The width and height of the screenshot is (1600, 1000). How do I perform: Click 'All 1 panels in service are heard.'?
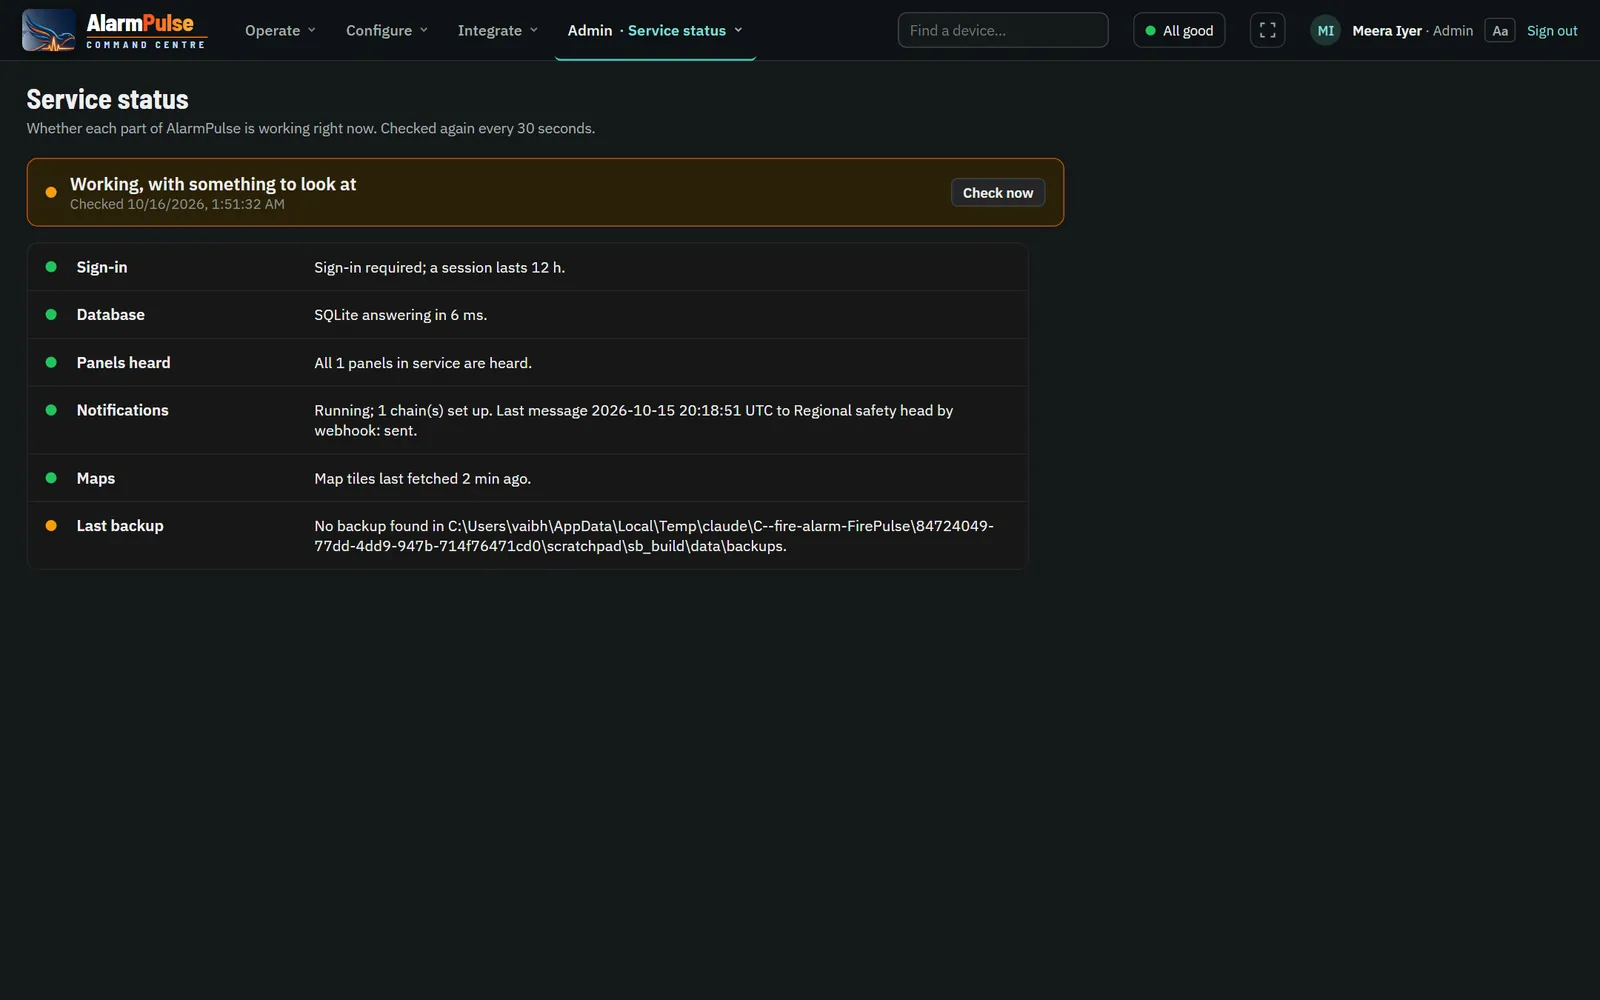click(423, 362)
